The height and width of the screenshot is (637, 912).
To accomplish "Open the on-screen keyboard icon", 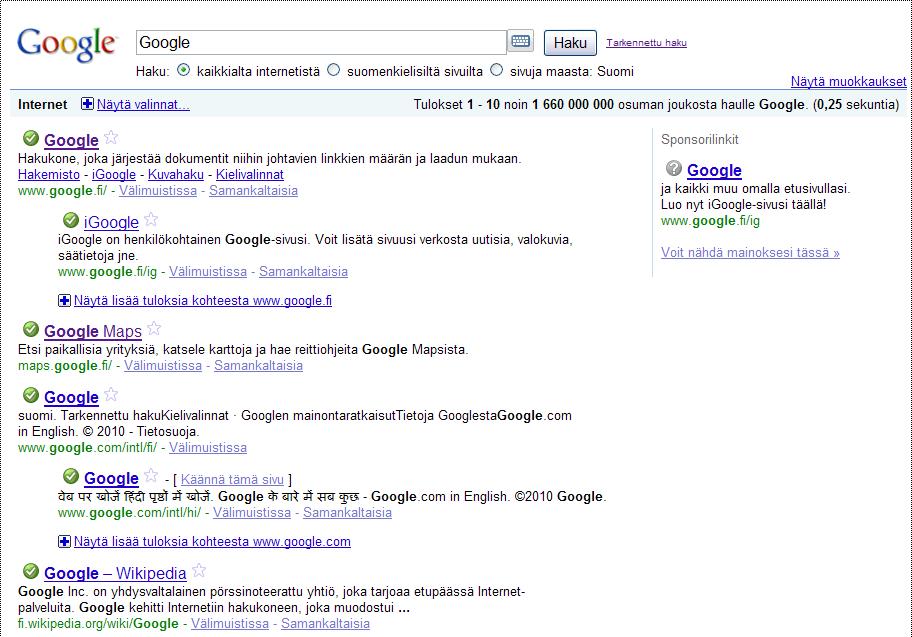I will tap(520, 41).
